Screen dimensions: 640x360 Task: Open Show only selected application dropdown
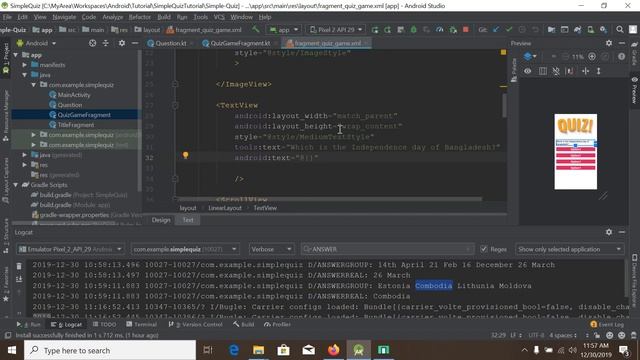569,249
